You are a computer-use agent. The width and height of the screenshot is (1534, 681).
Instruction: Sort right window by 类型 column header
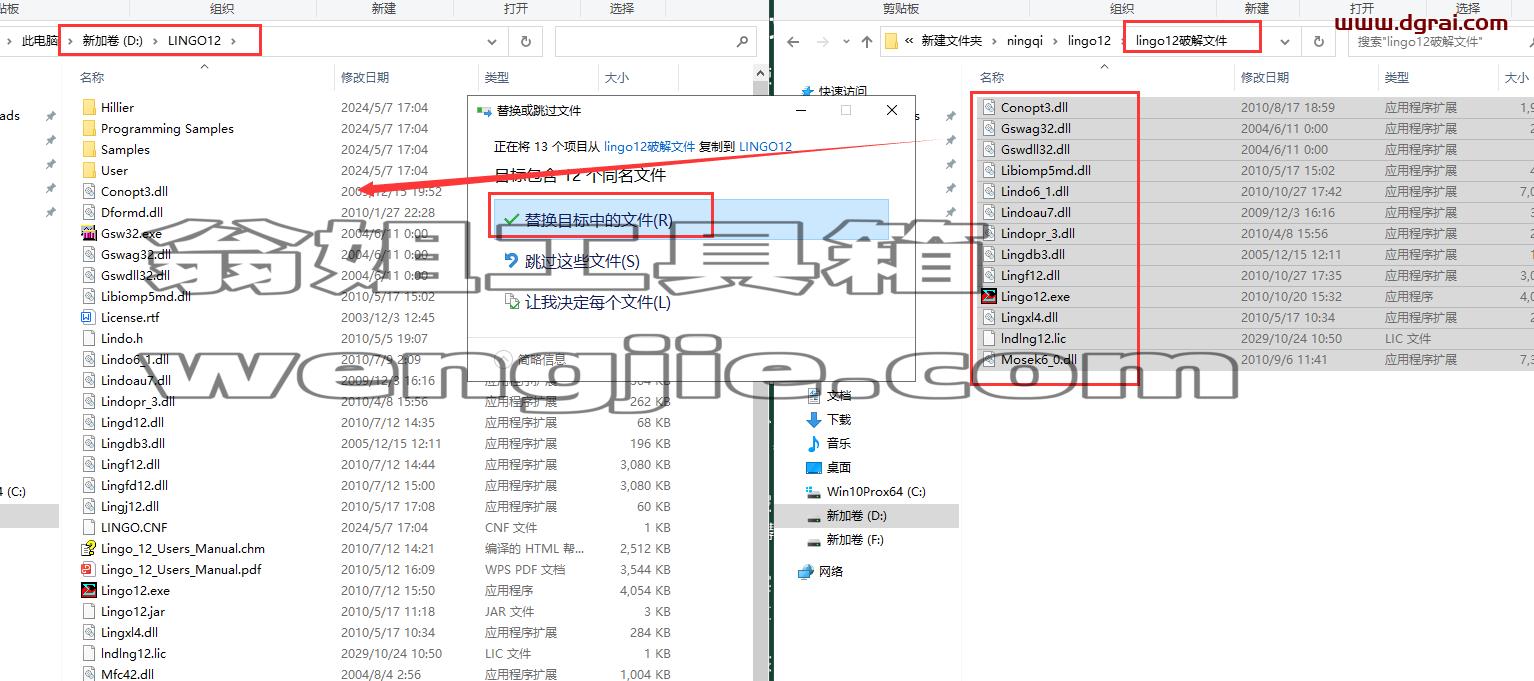click(1397, 77)
